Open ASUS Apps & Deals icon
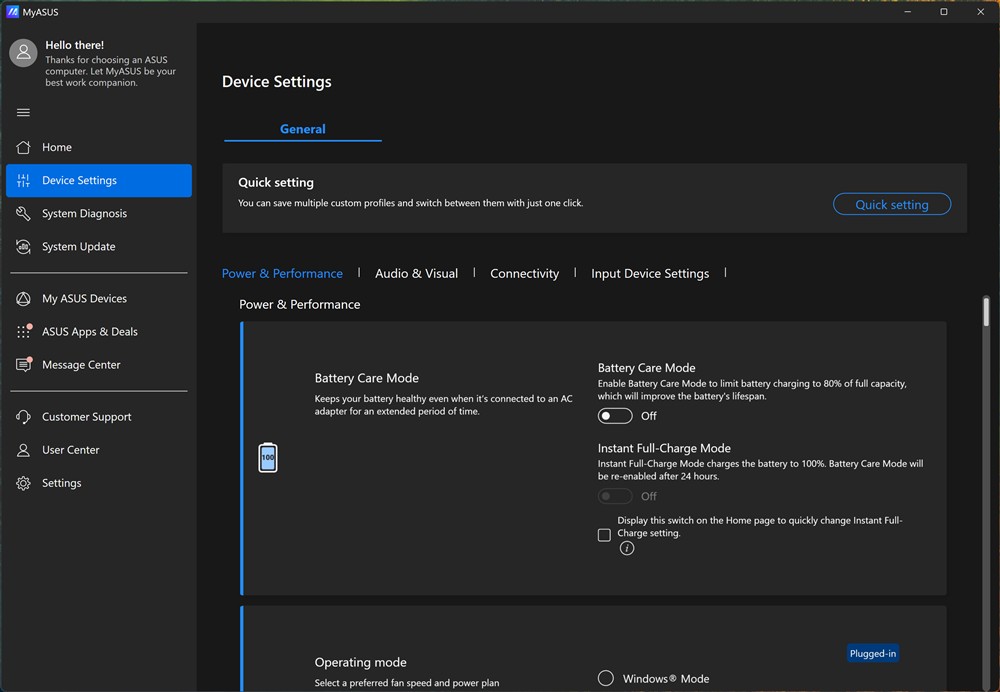The width and height of the screenshot is (1000, 692). [x=24, y=332]
